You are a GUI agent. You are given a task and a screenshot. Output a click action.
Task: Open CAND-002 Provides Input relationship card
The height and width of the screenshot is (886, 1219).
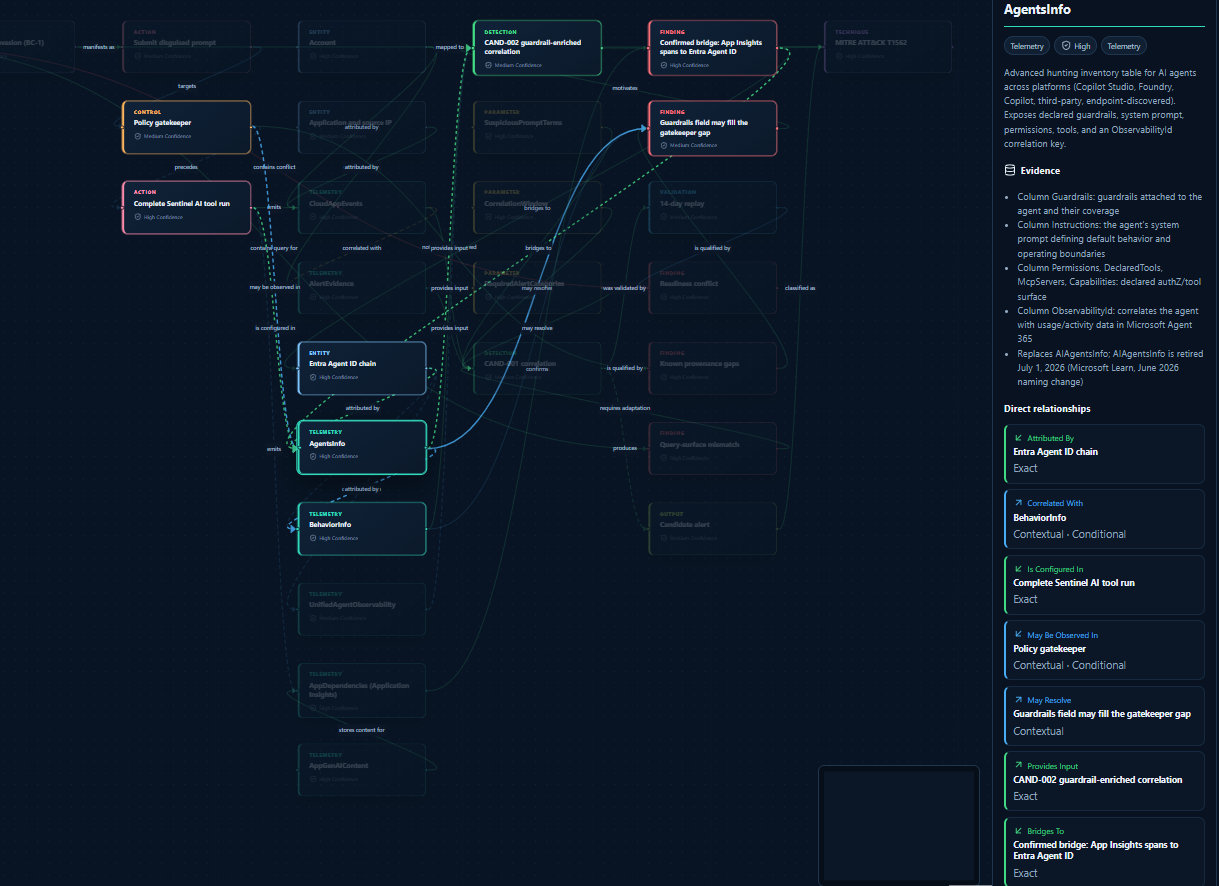pyautogui.click(x=1104, y=782)
